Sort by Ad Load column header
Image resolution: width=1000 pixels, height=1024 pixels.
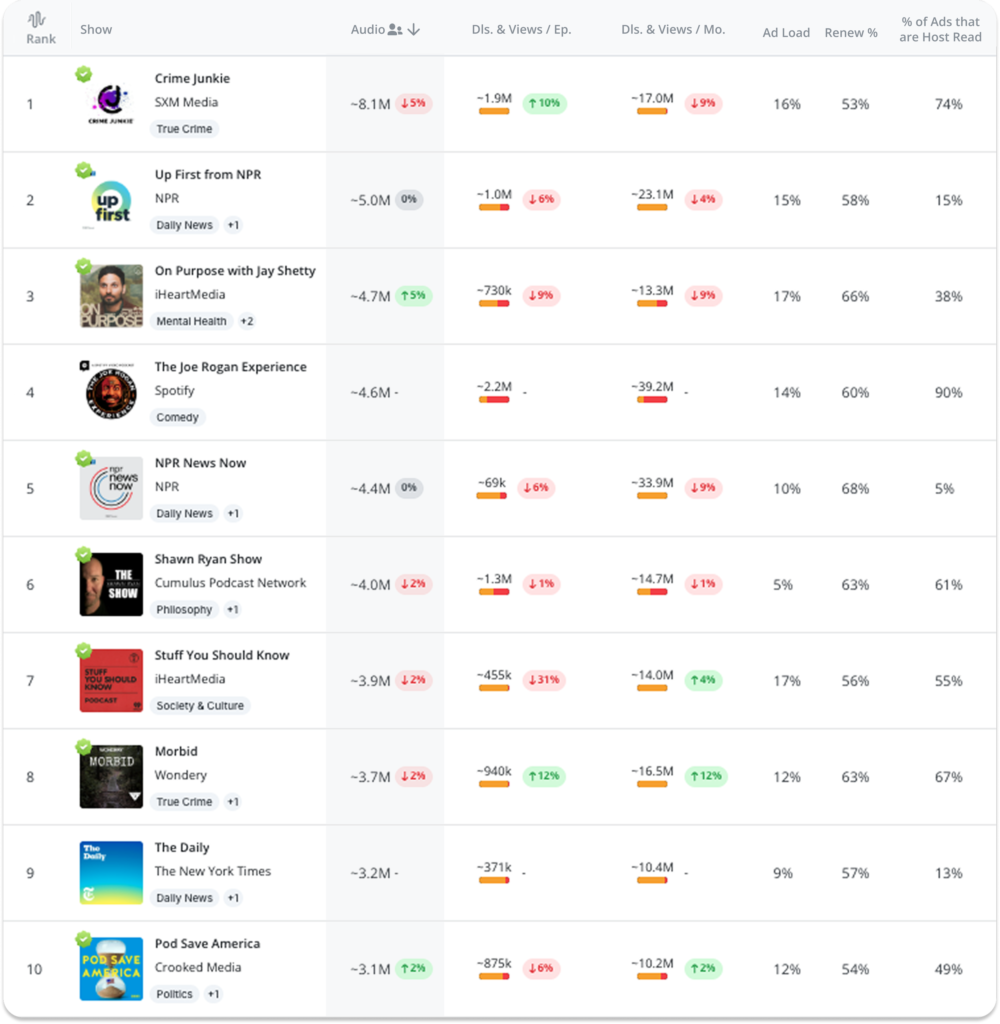point(786,32)
